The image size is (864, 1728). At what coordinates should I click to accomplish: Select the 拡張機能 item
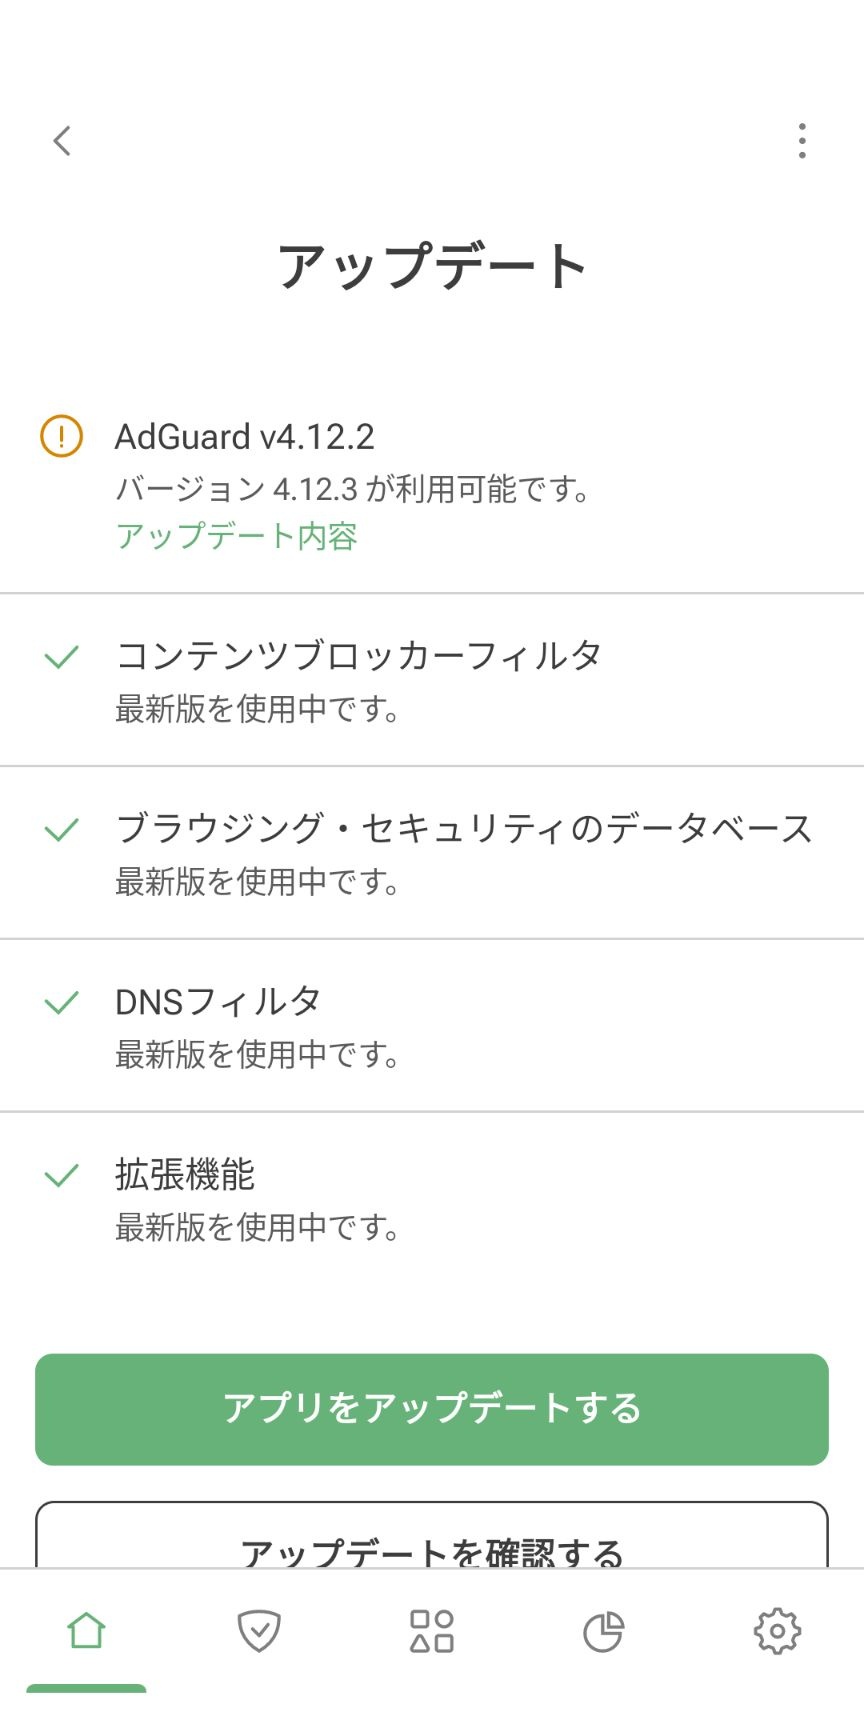(432, 1198)
